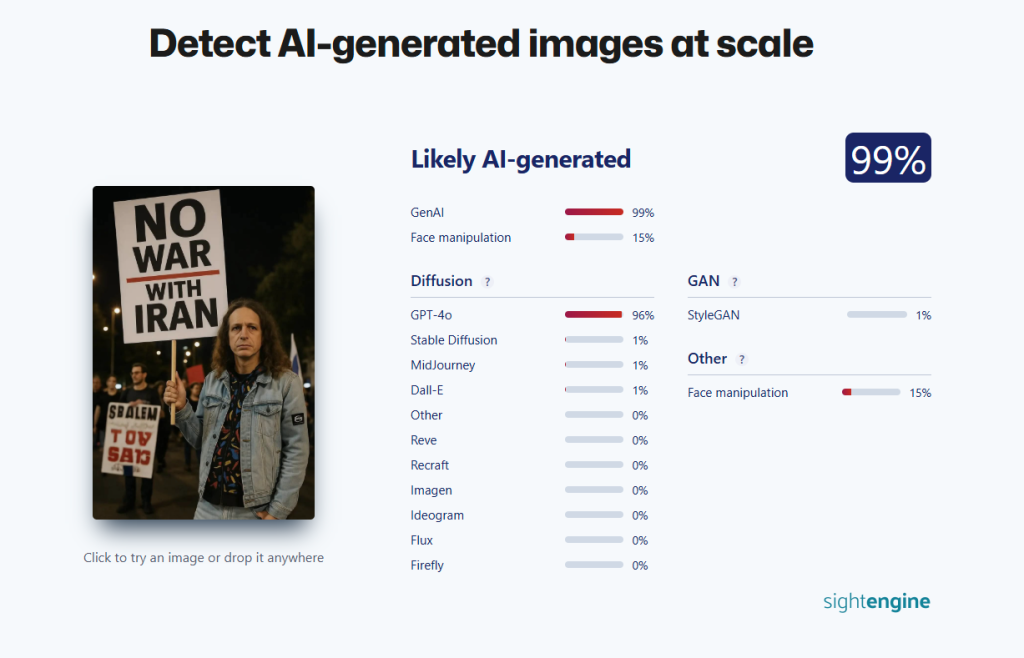
Task: Click the Diffusion section heading
Action: point(441,281)
